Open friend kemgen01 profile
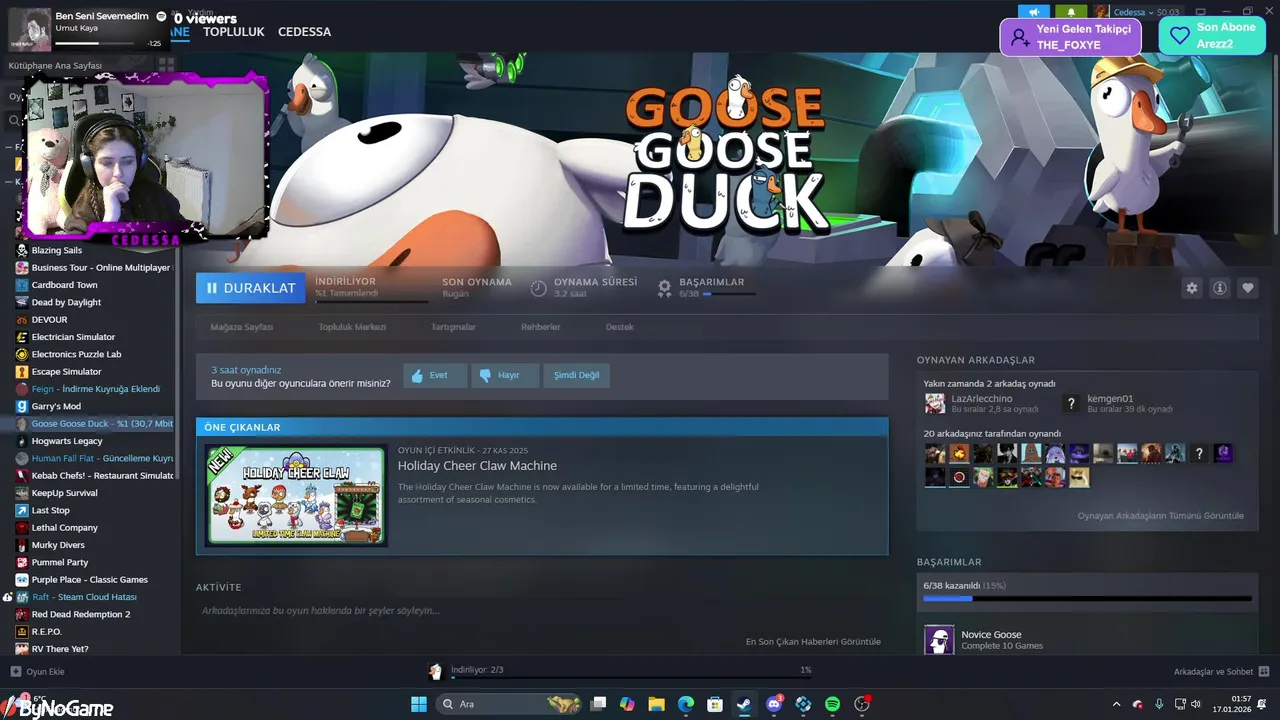This screenshot has width=1280, height=720. click(x=1117, y=403)
